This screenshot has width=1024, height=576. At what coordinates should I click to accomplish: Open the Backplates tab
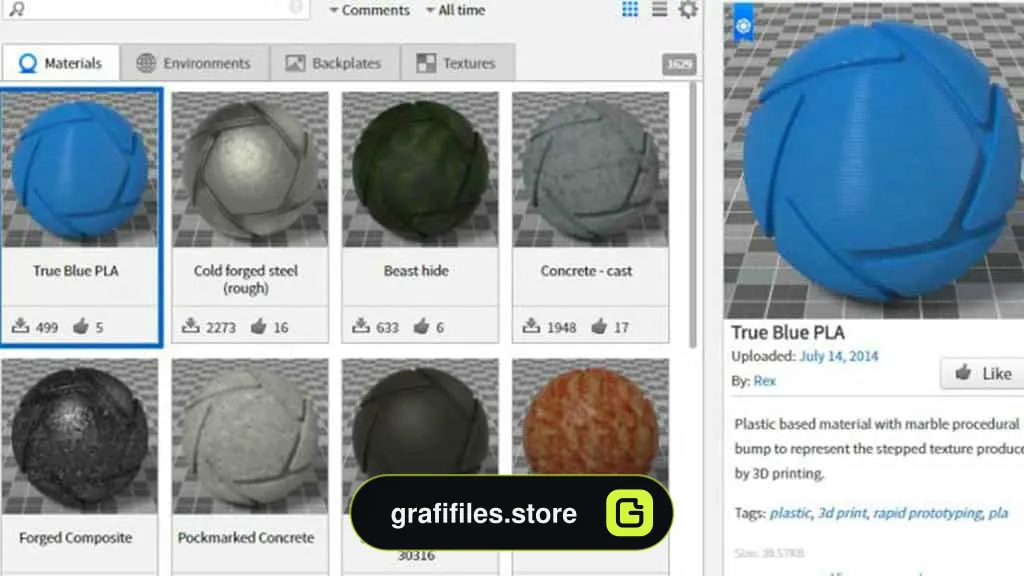coord(334,63)
